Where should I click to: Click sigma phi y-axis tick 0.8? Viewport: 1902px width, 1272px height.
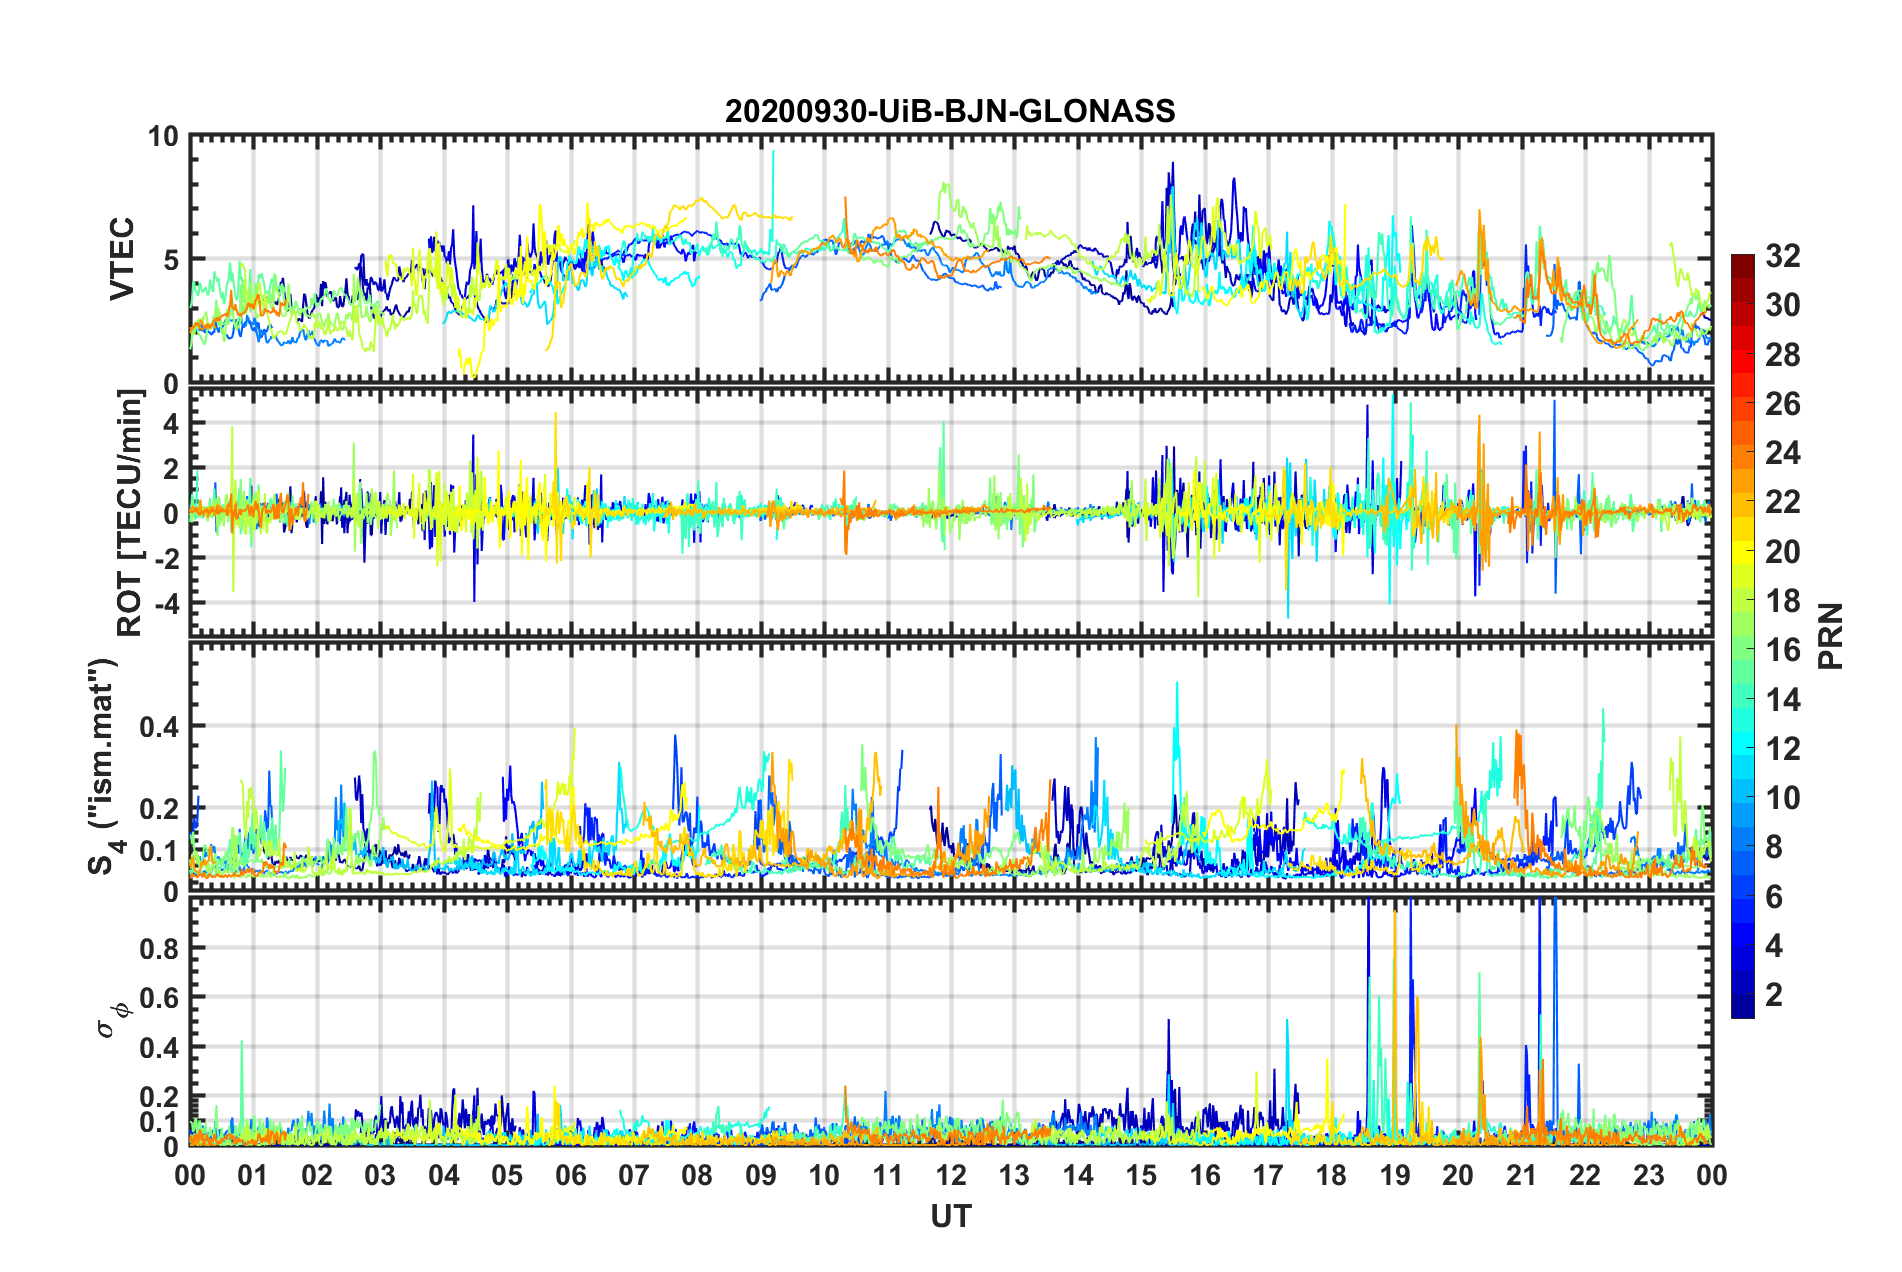[x=159, y=948]
